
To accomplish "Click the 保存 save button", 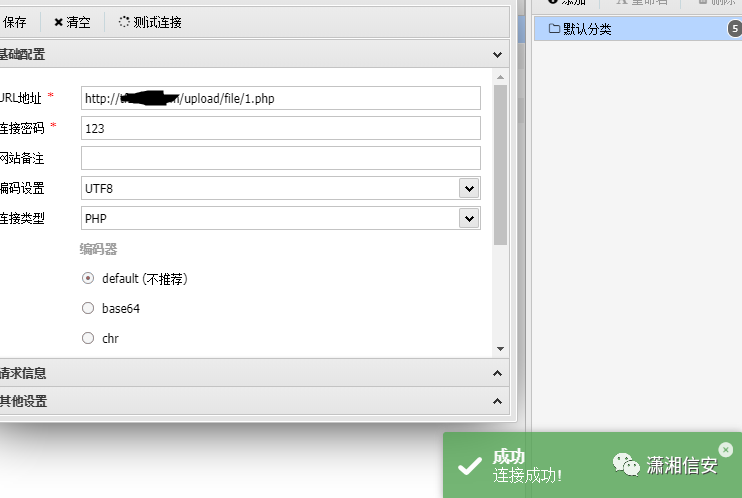I will pos(14,22).
